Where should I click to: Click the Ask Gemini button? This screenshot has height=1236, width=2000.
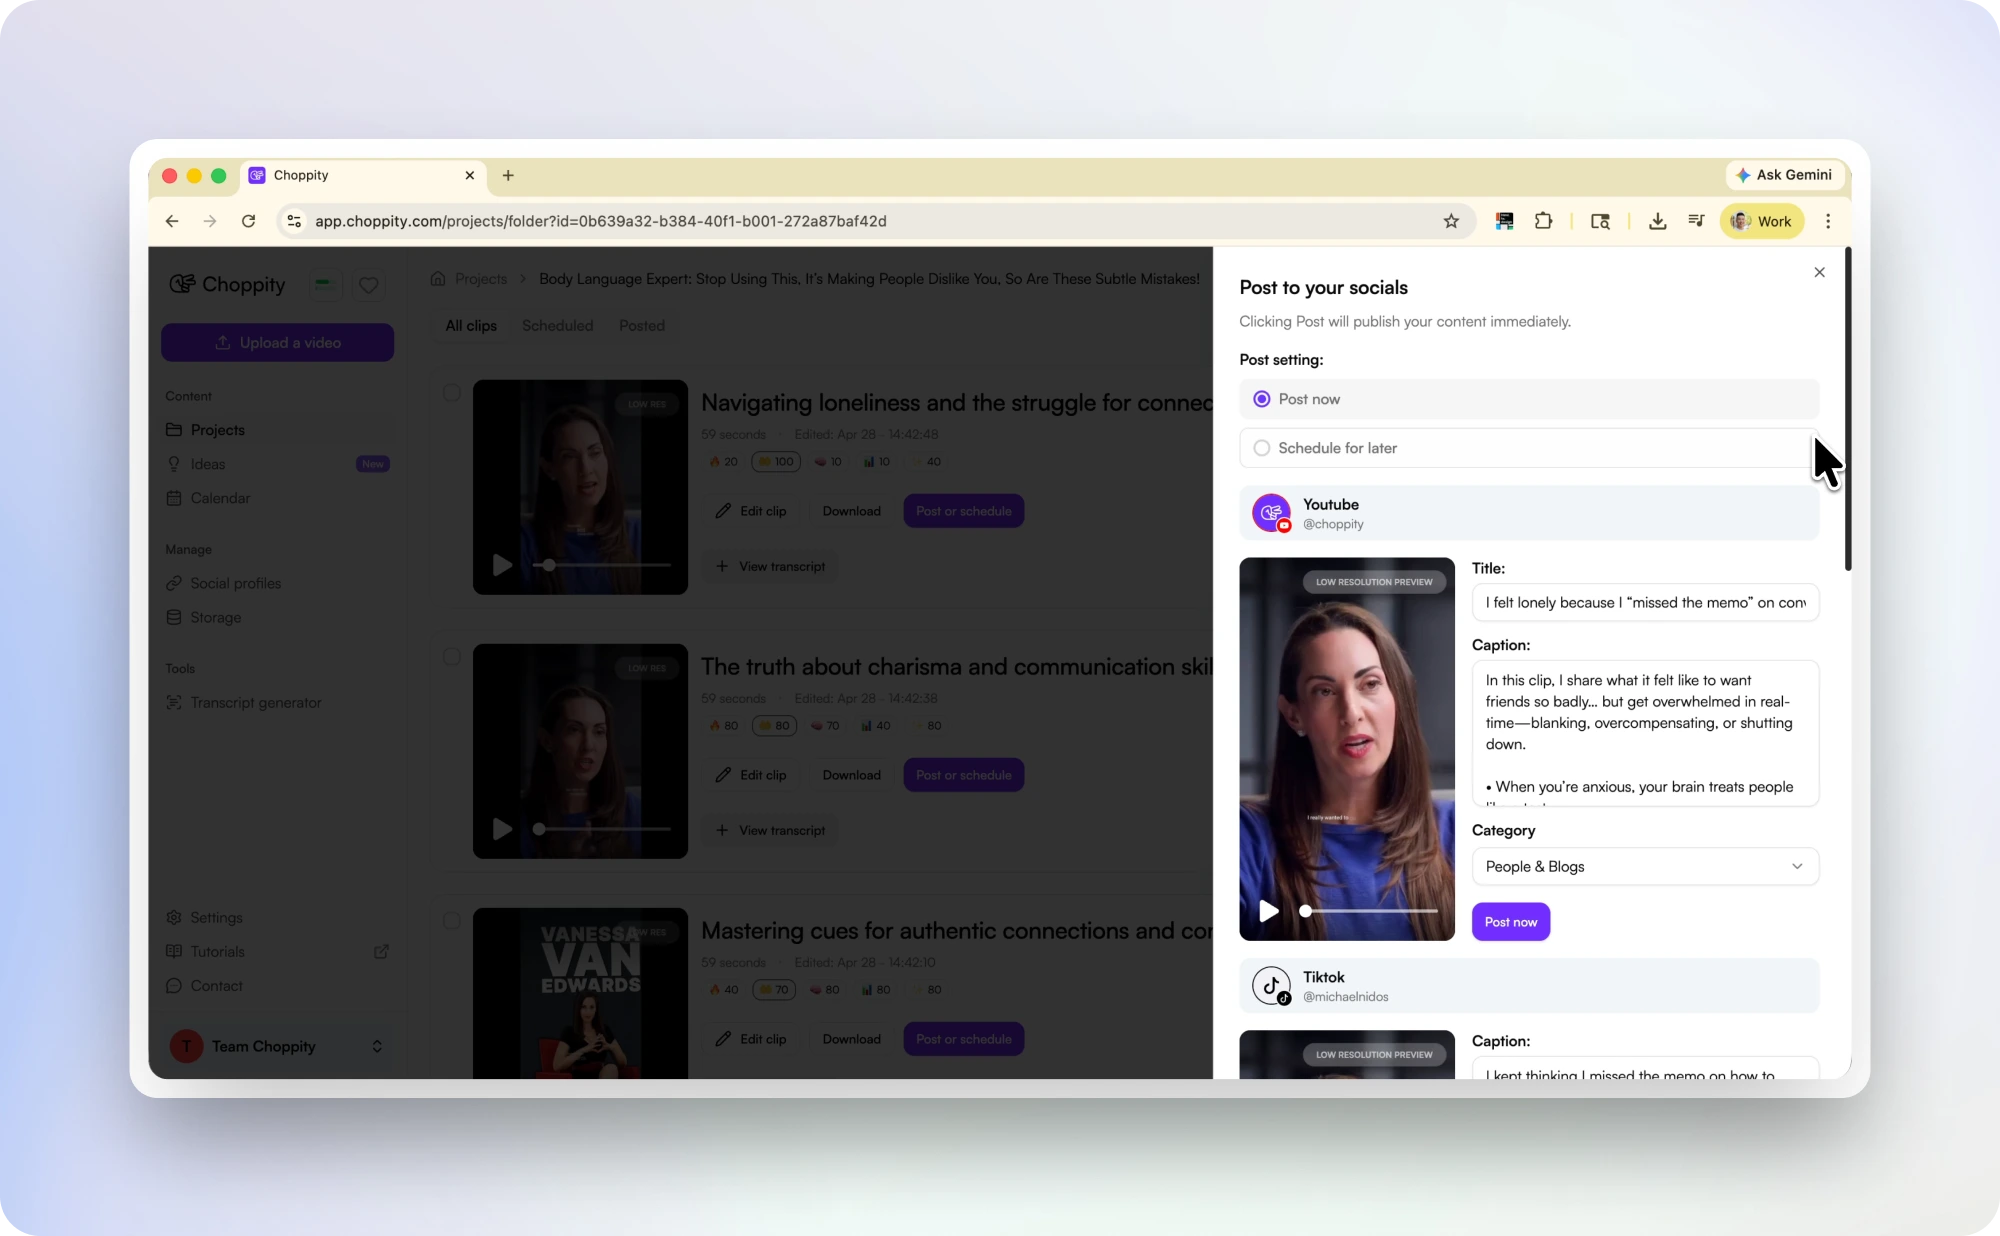pyautogui.click(x=1784, y=175)
